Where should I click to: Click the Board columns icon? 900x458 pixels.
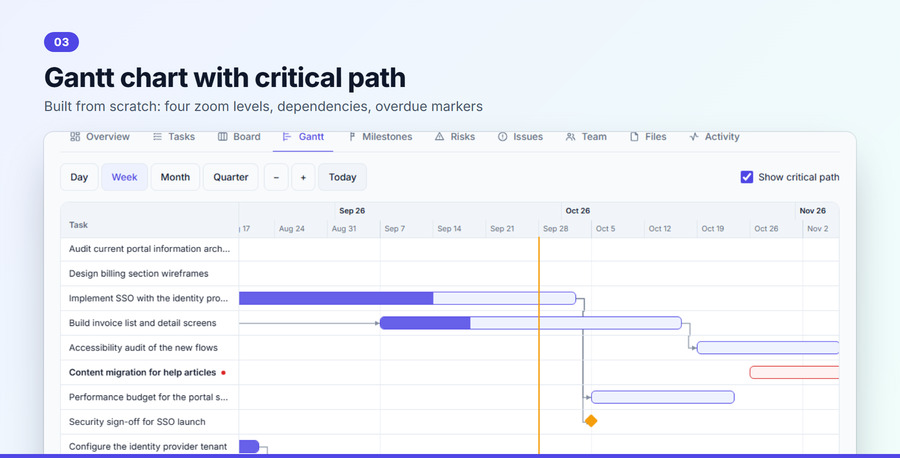point(223,137)
